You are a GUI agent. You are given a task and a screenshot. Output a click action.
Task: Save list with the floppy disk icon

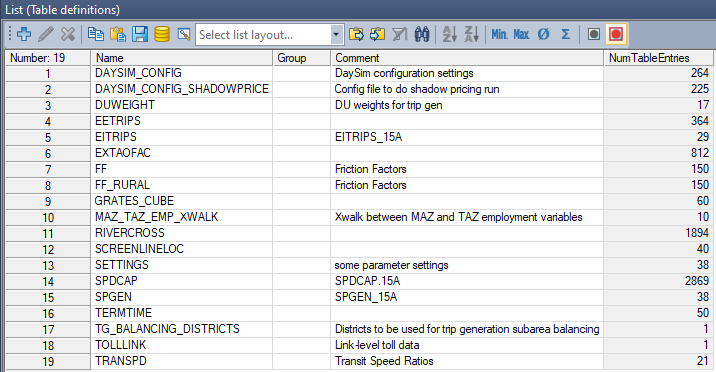[140, 34]
